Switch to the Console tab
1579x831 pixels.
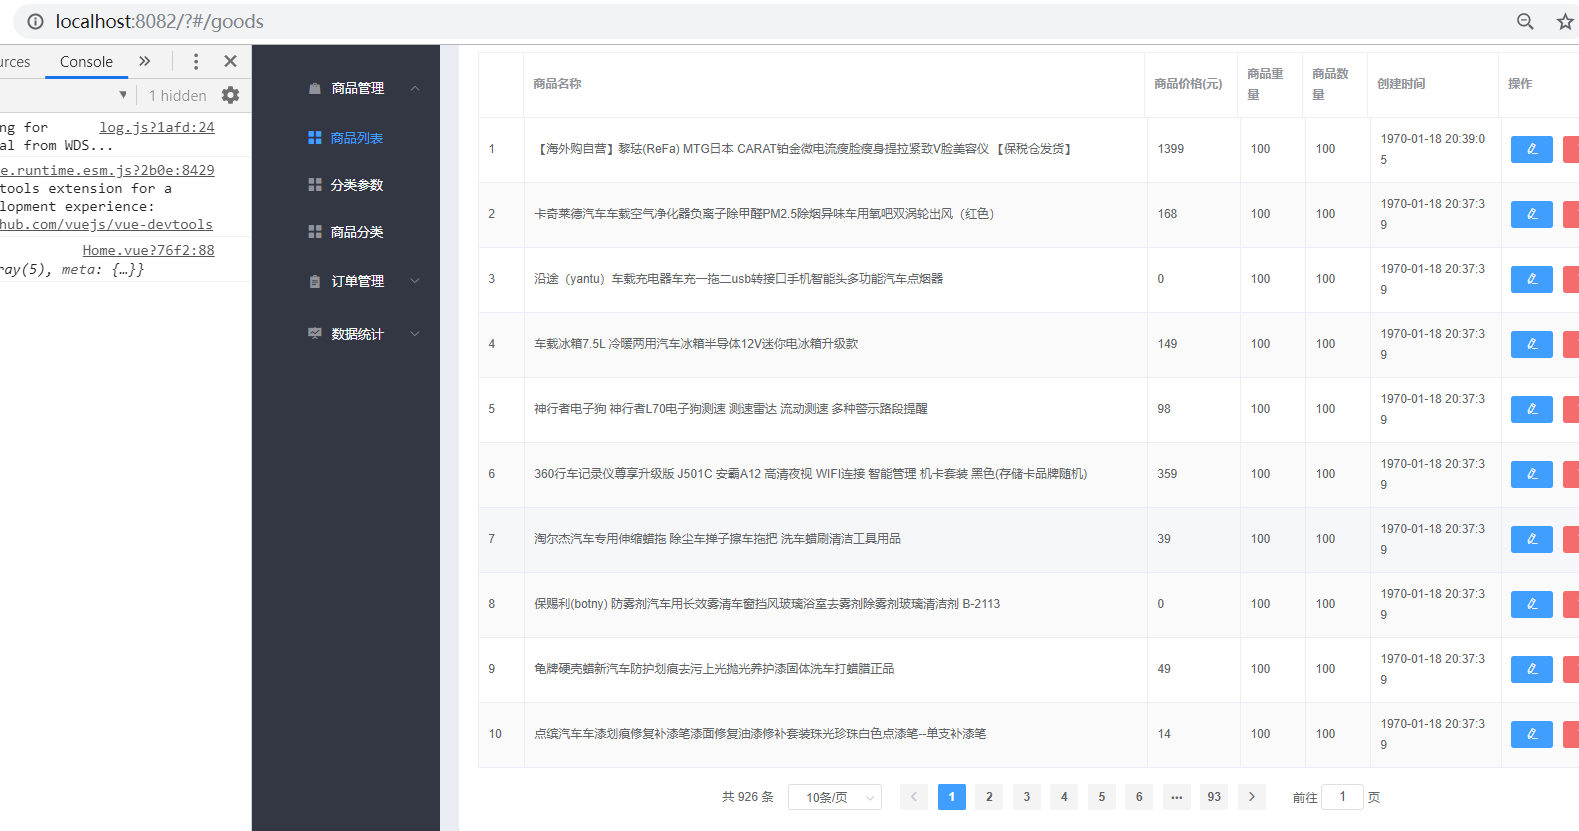pos(86,62)
